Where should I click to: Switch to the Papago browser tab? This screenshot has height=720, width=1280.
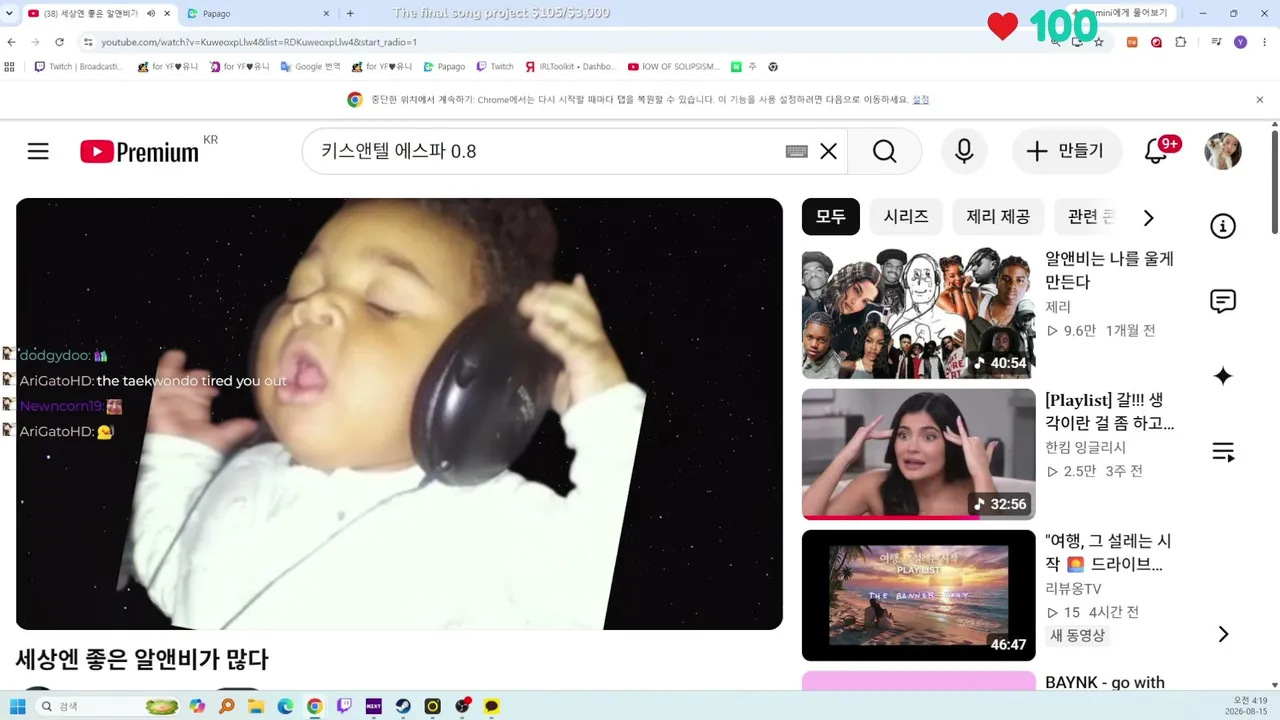point(257,13)
